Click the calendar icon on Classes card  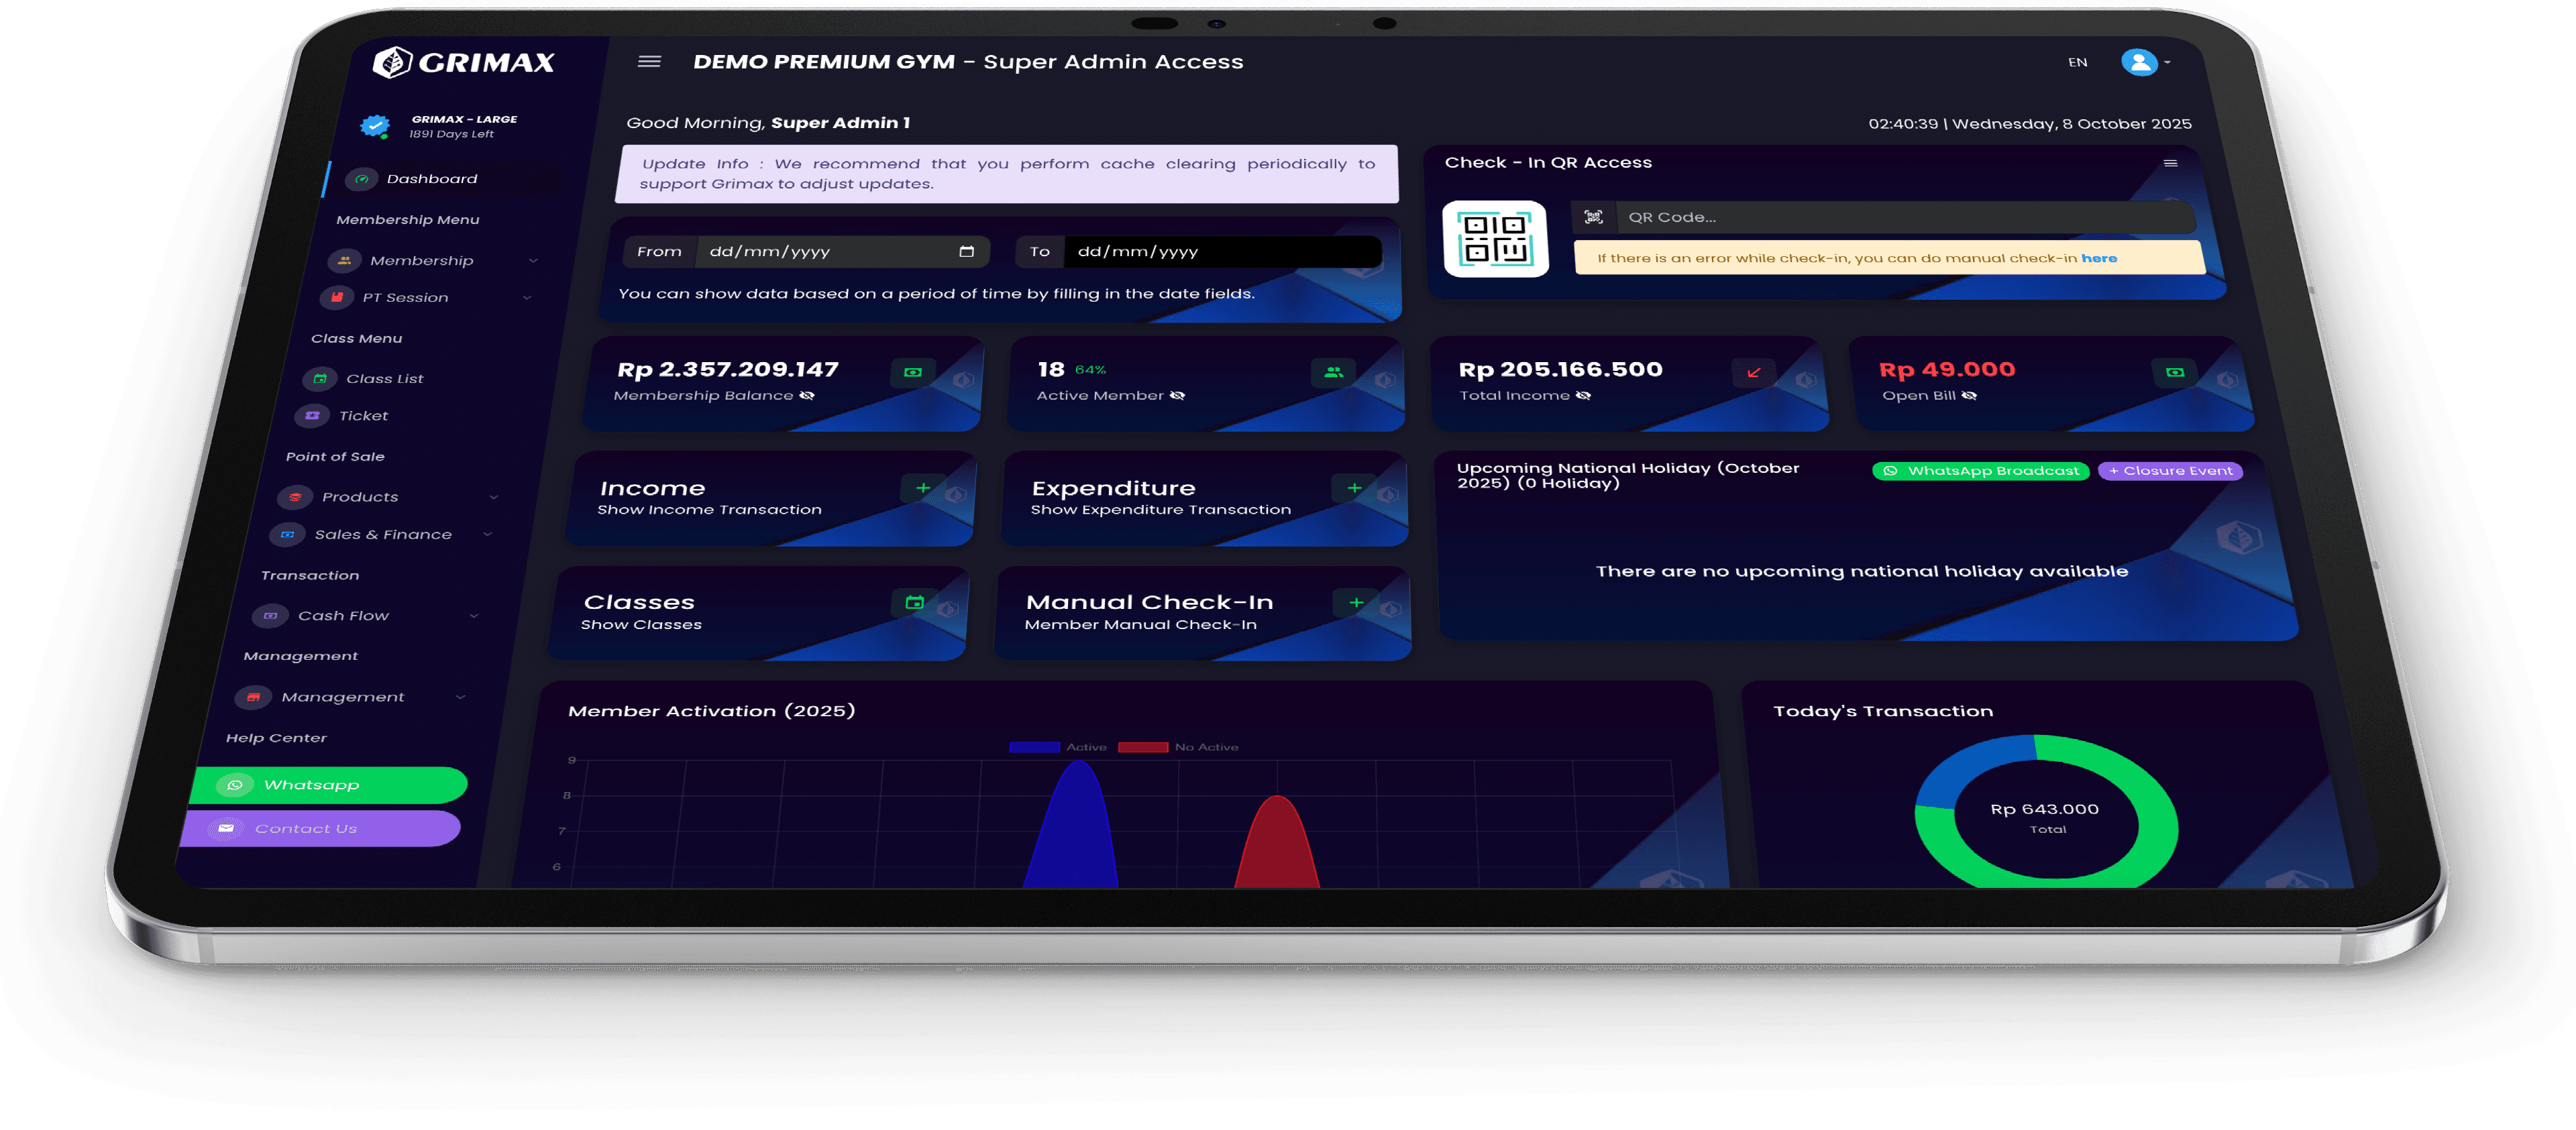point(914,602)
